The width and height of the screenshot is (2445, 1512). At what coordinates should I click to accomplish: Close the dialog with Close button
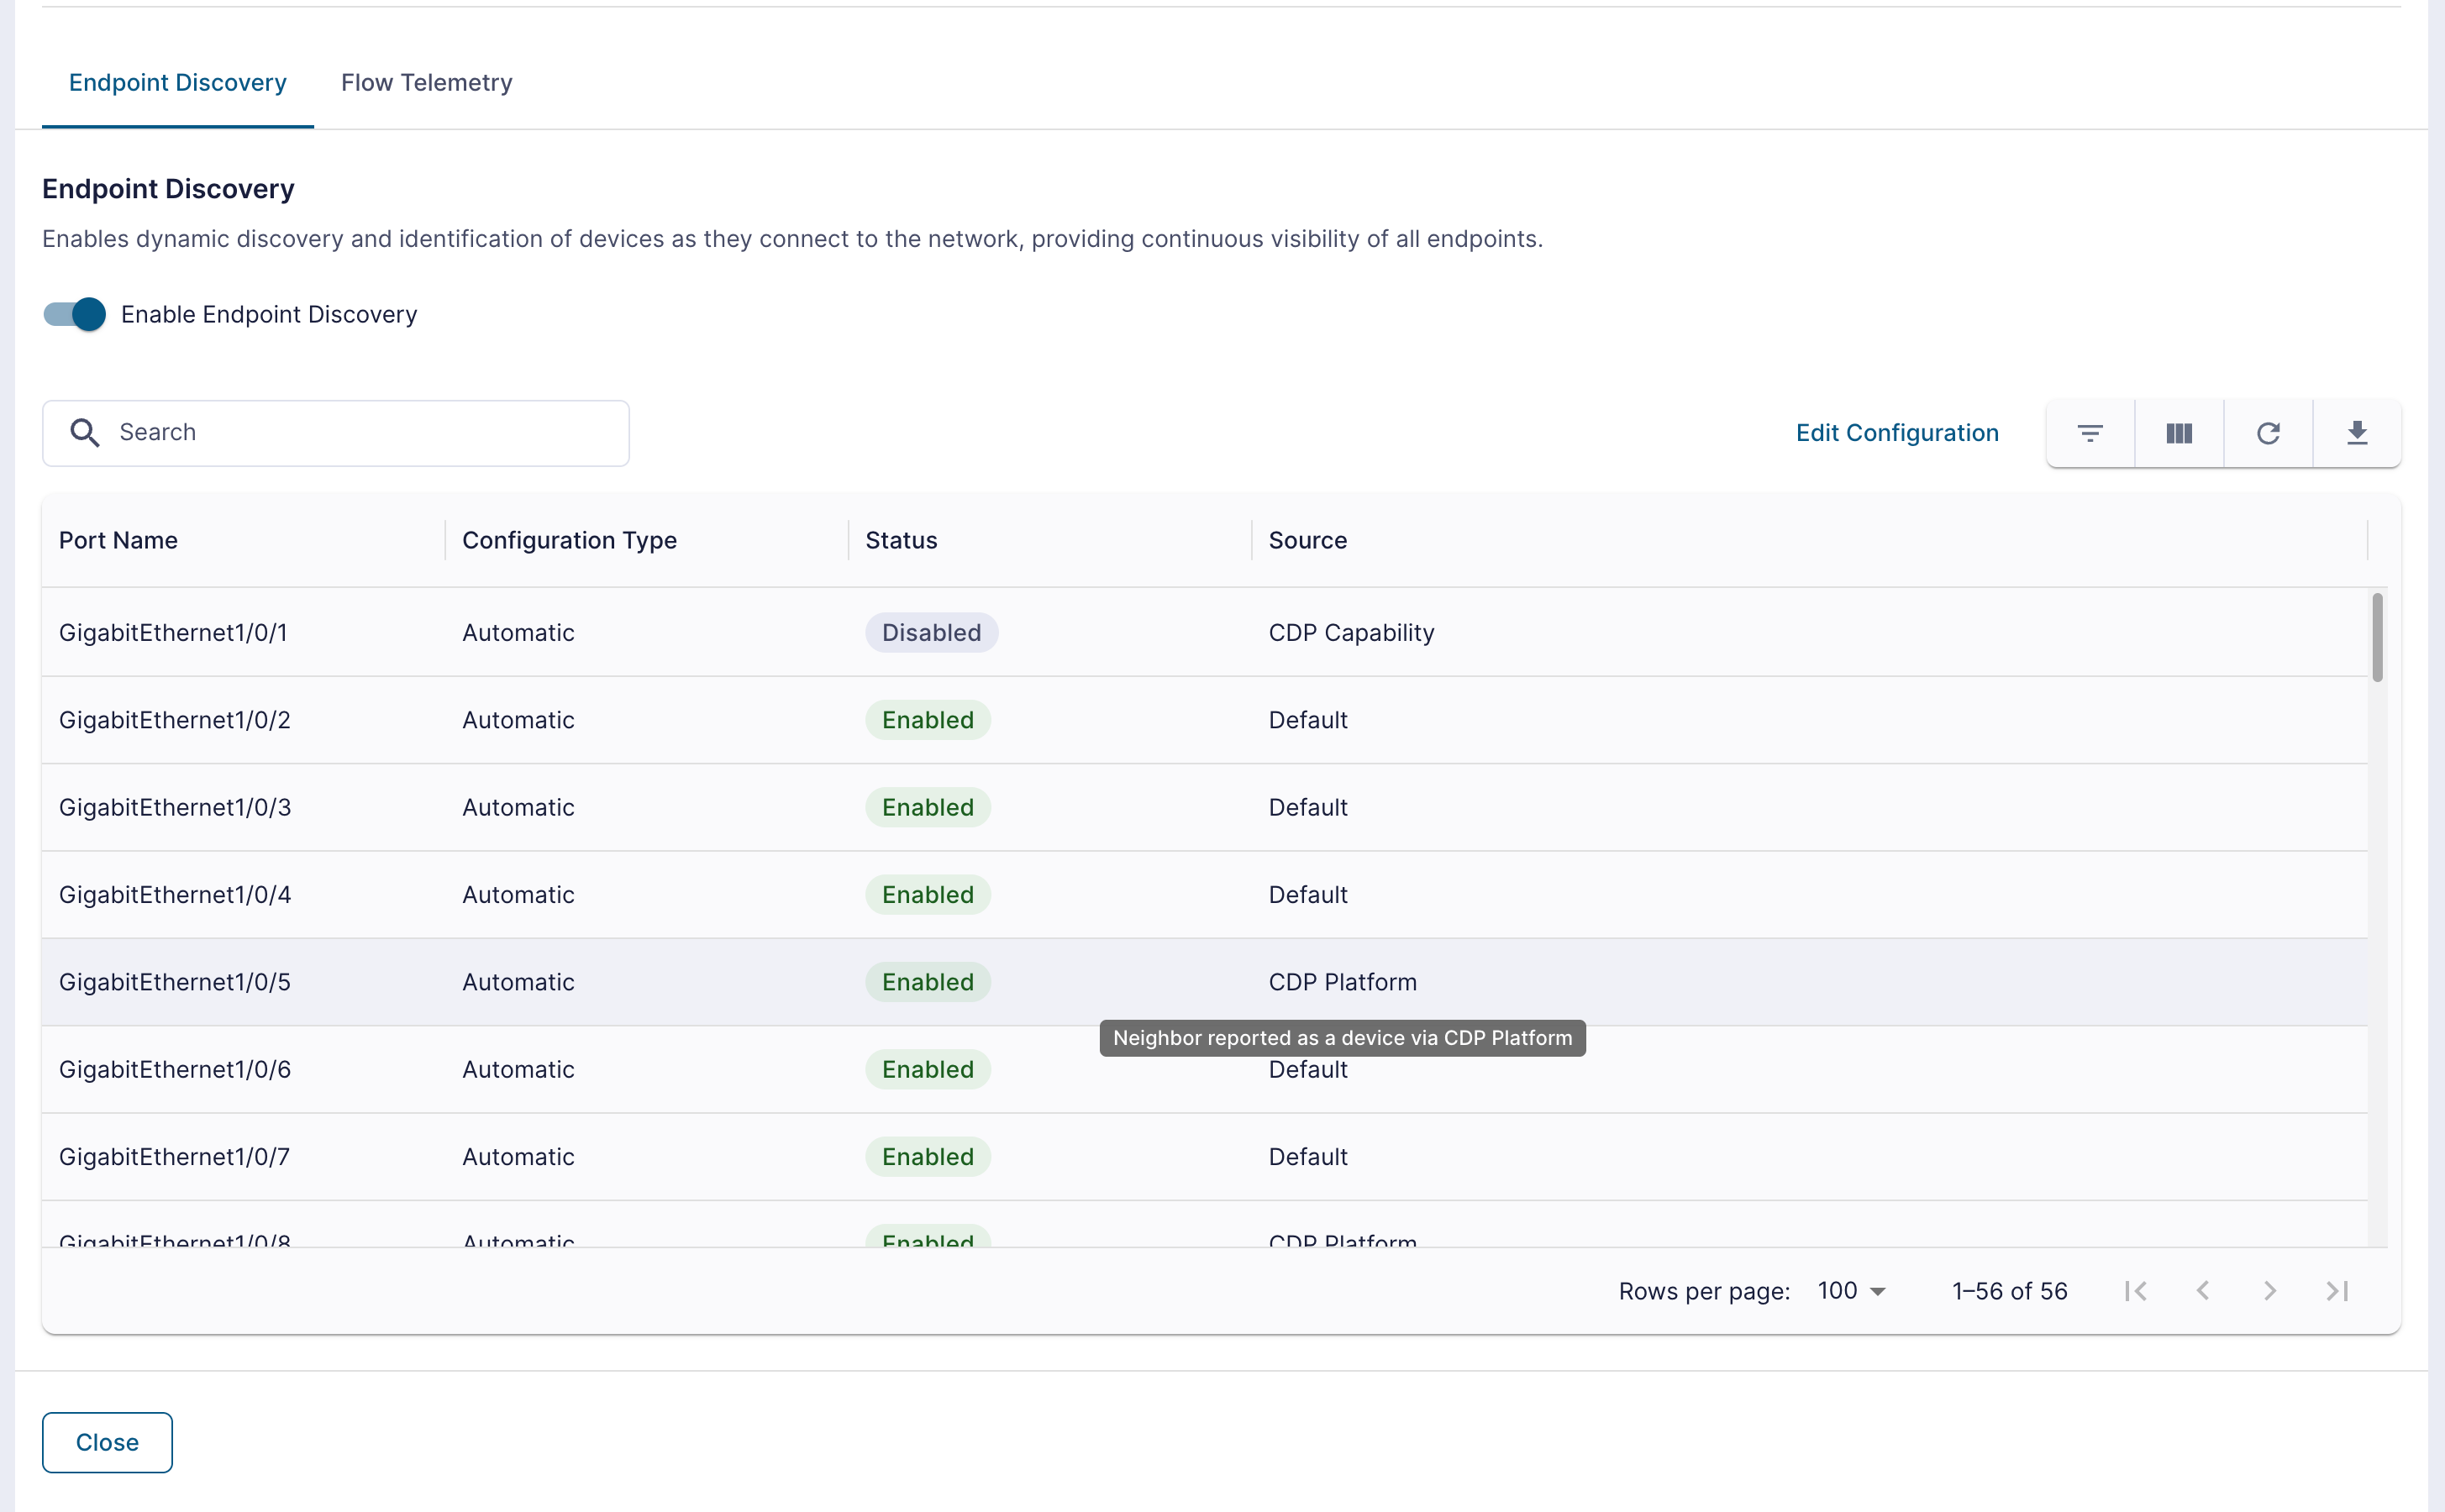point(107,1442)
